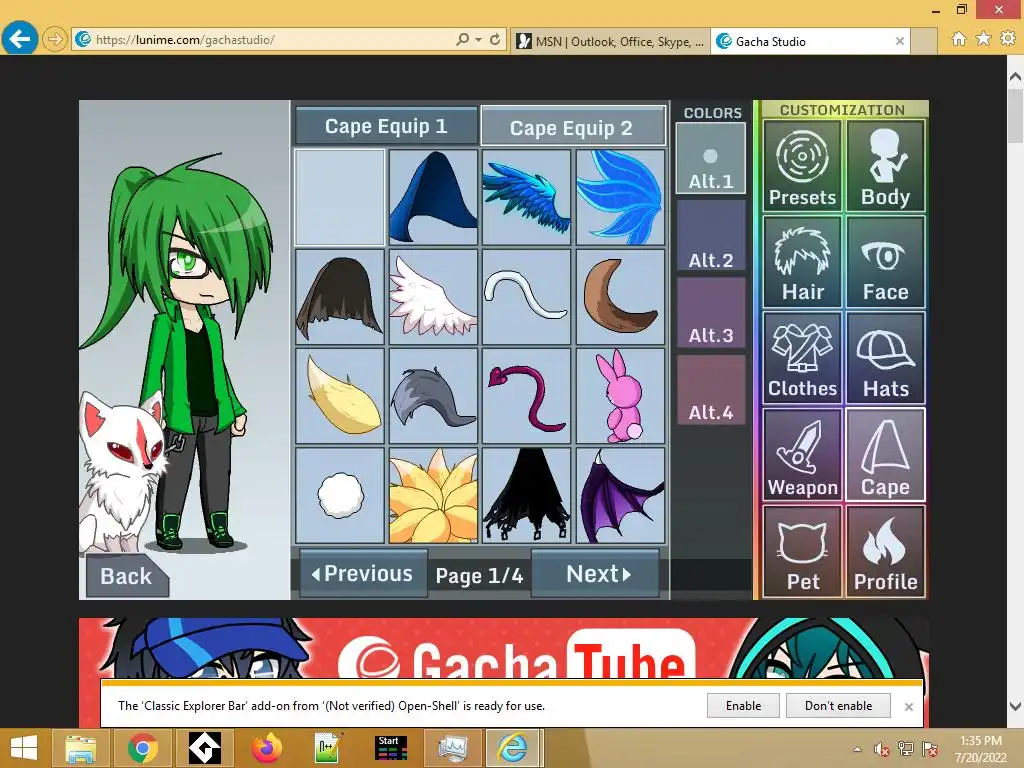The height and width of the screenshot is (768, 1024).
Task: Click the browser forward arrow
Action: (55, 39)
